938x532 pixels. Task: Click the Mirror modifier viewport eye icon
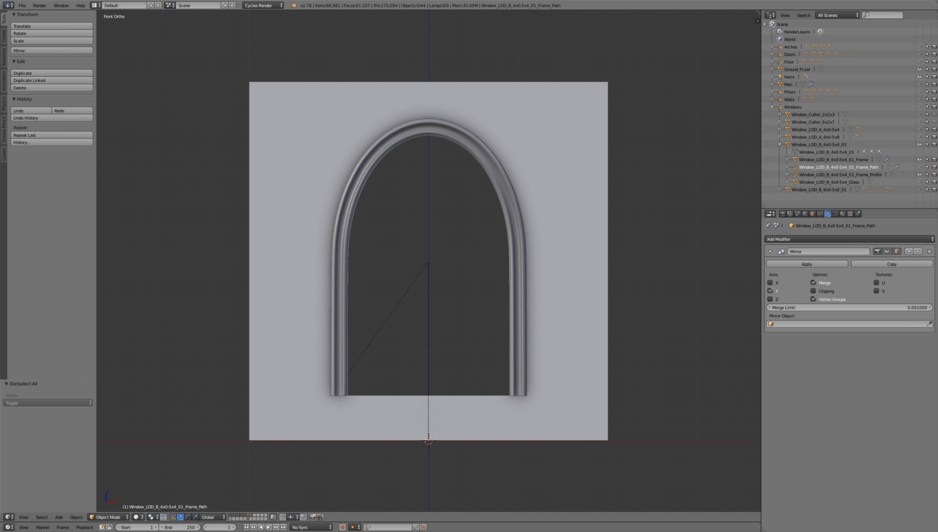[x=887, y=251]
